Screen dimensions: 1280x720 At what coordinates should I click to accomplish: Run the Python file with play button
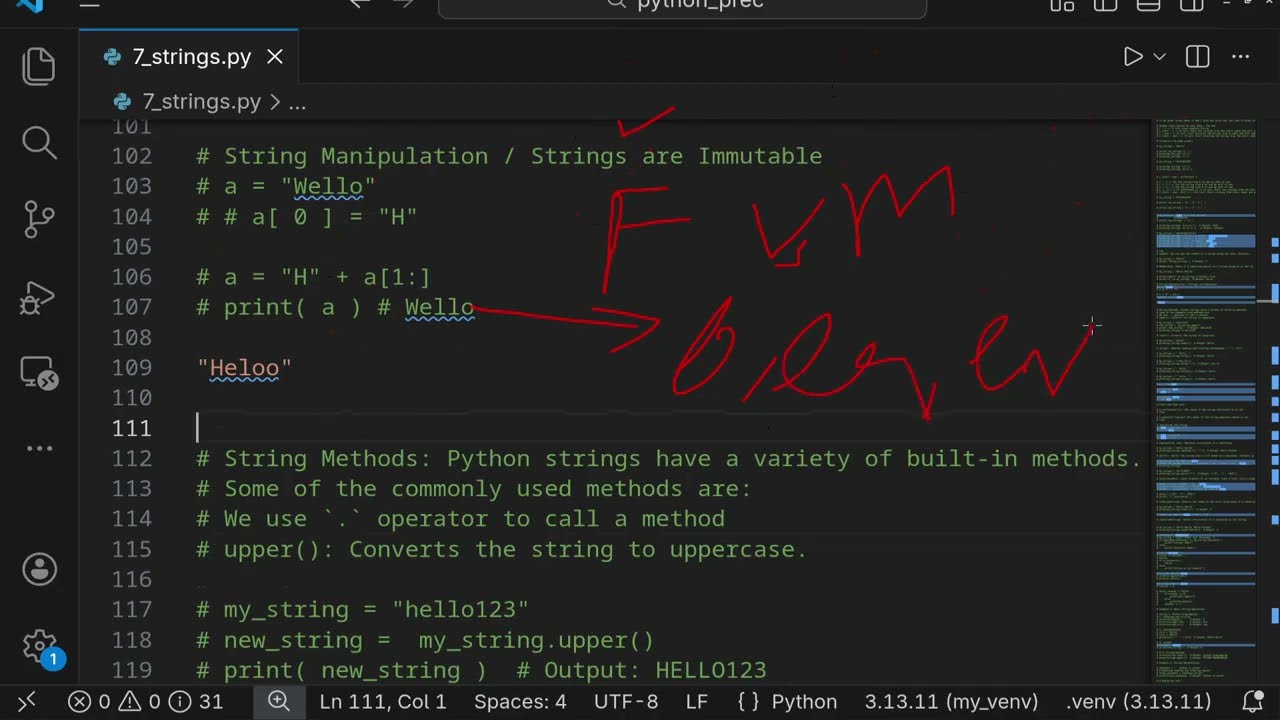pyautogui.click(x=1133, y=57)
